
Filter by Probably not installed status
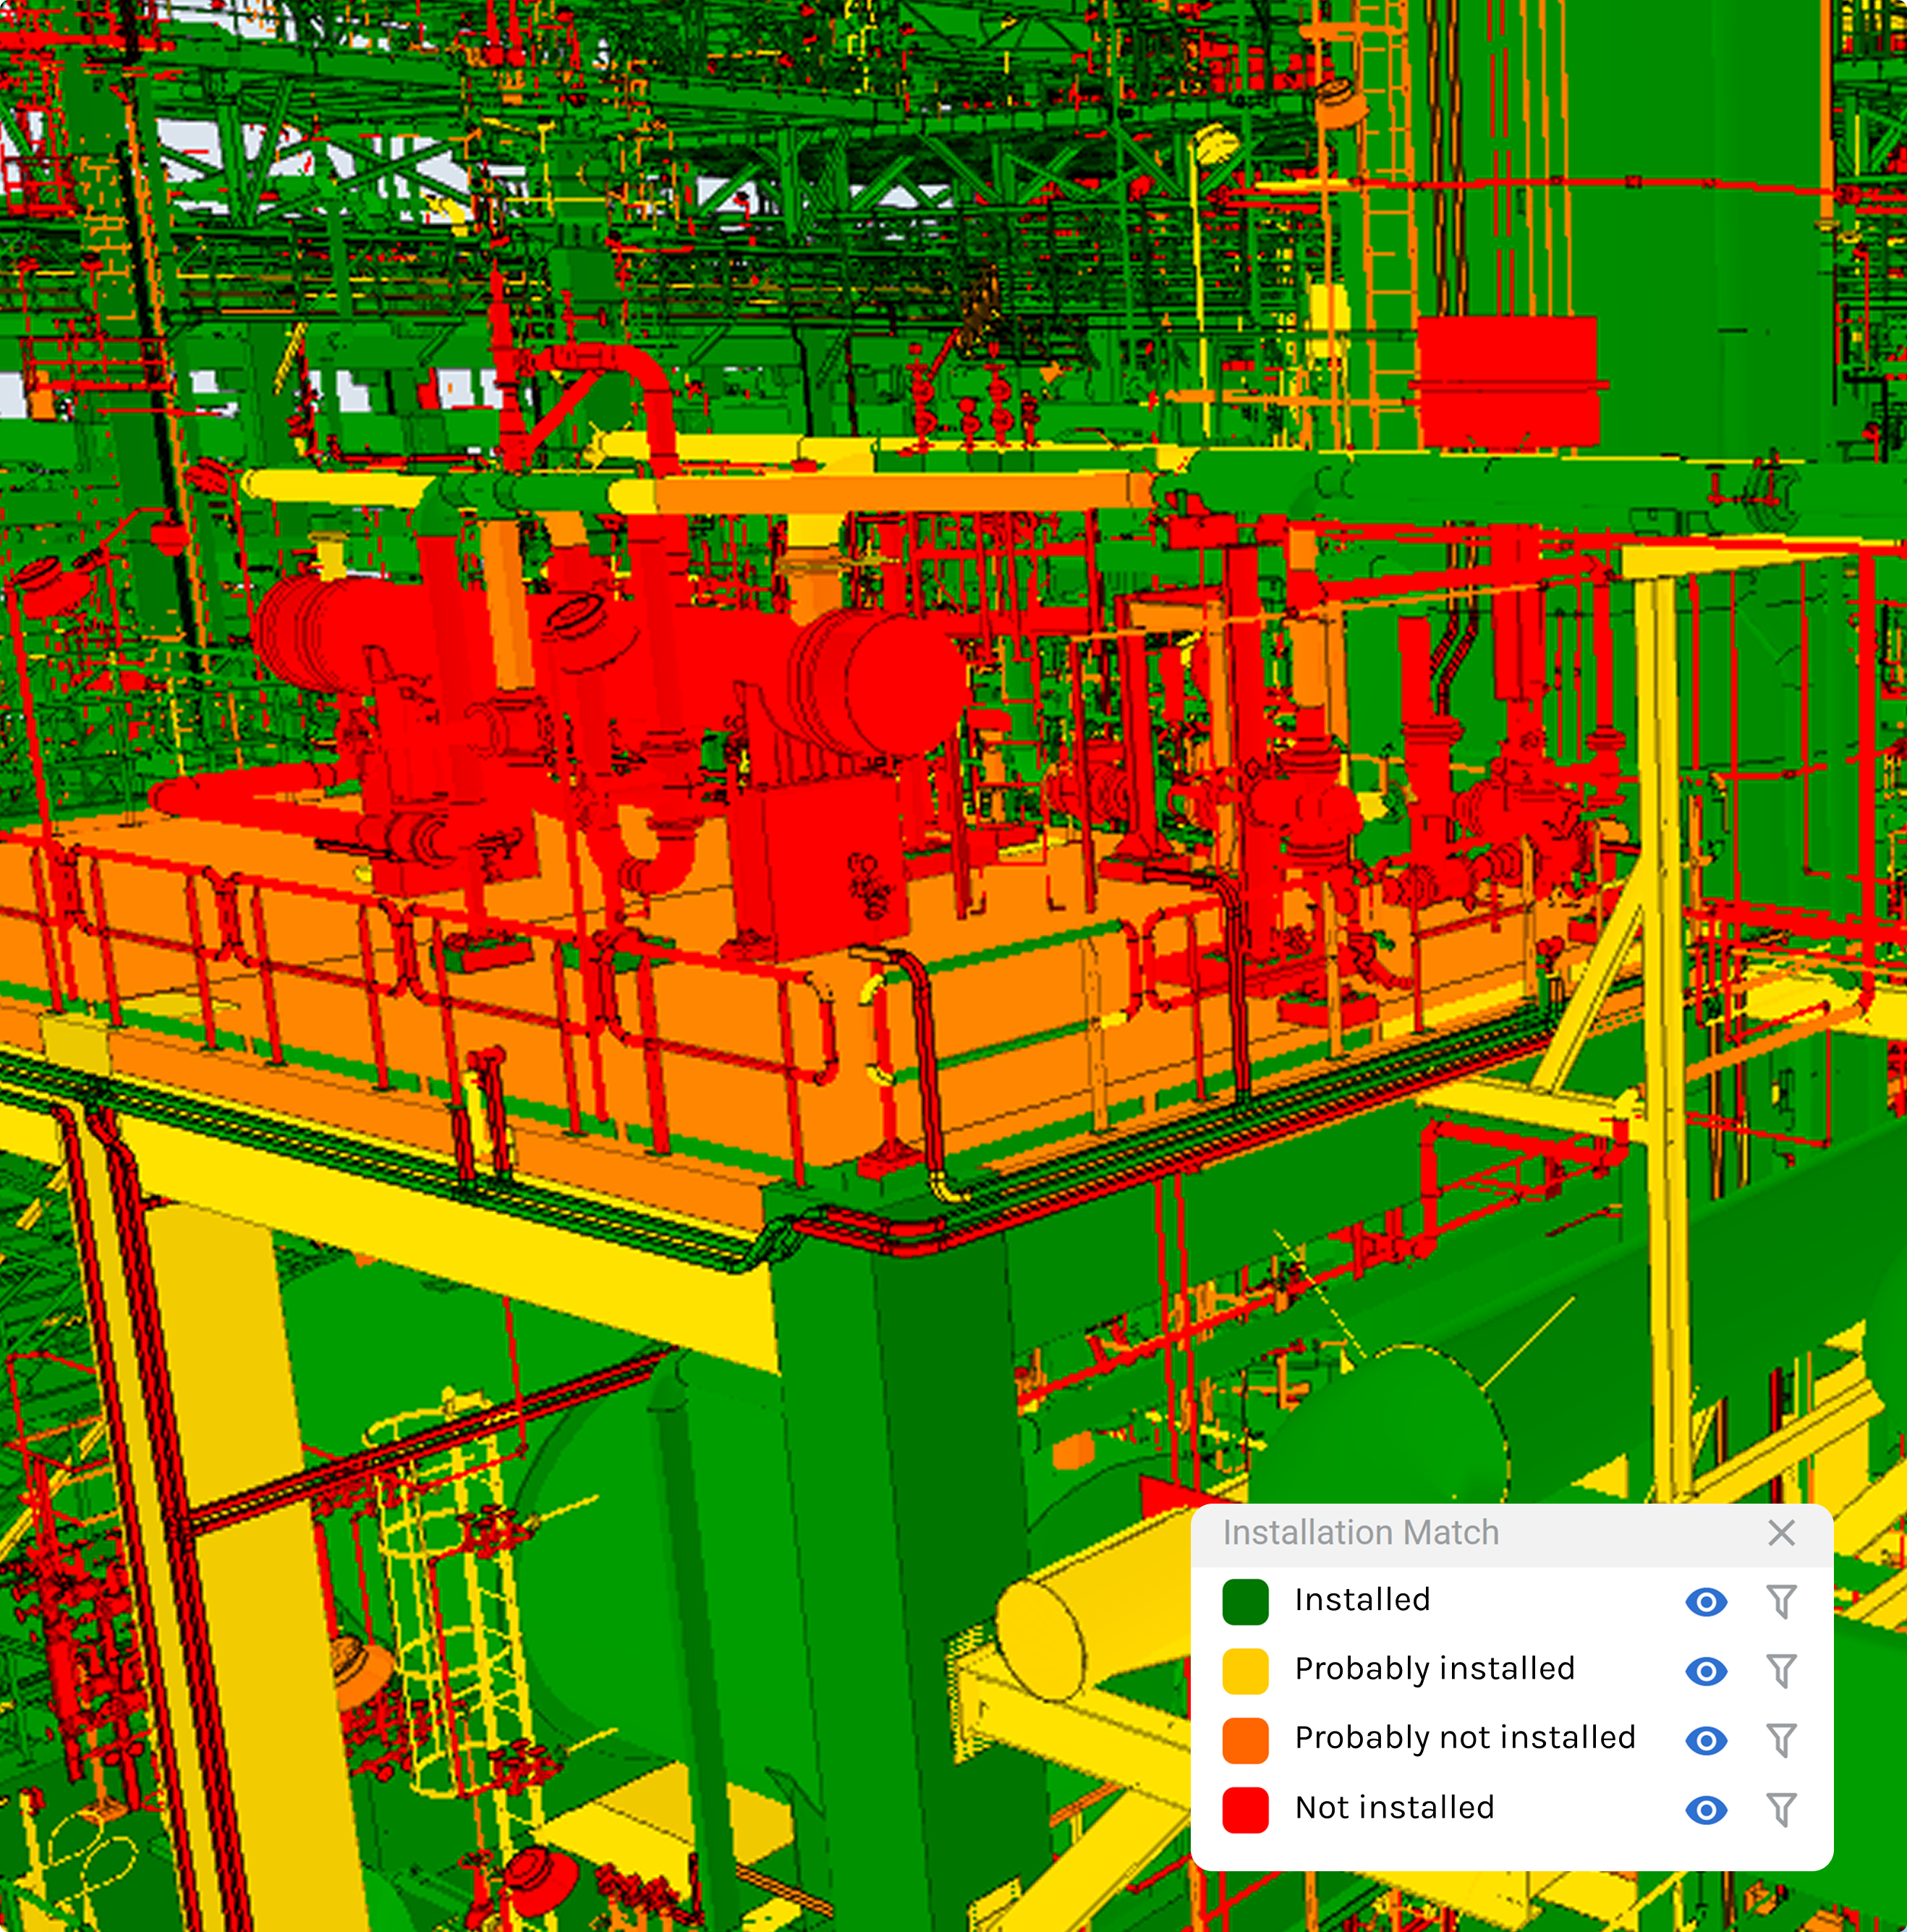[1781, 1741]
